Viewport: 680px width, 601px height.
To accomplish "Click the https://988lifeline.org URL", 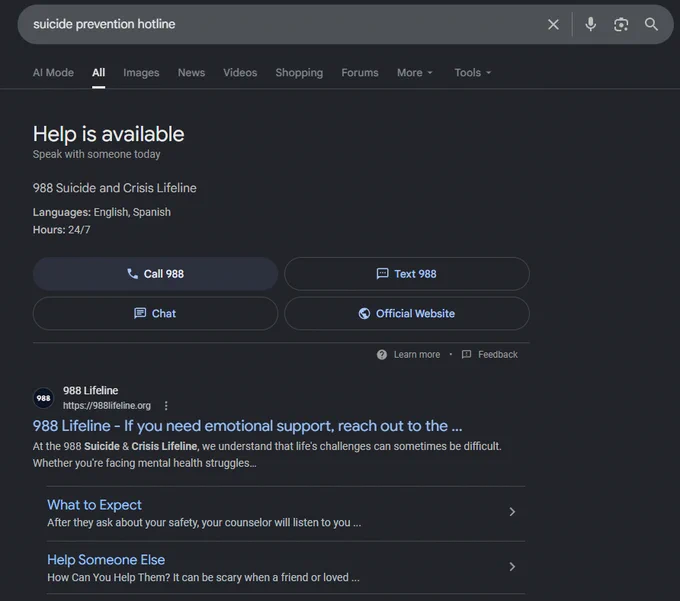I will [x=107, y=405].
